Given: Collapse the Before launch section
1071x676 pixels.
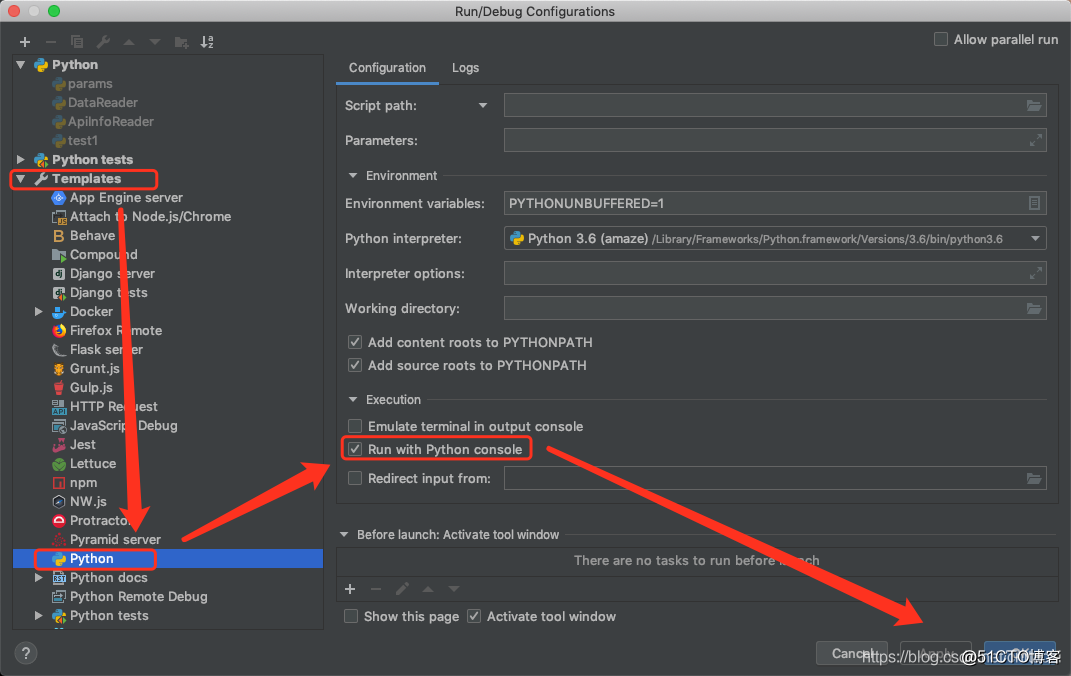Looking at the screenshot, I should coord(344,535).
